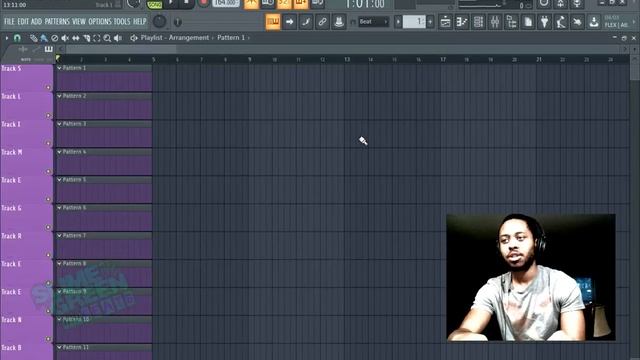Open the OPTIONS menu
This screenshot has height=360, width=640.
tap(100, 22)
